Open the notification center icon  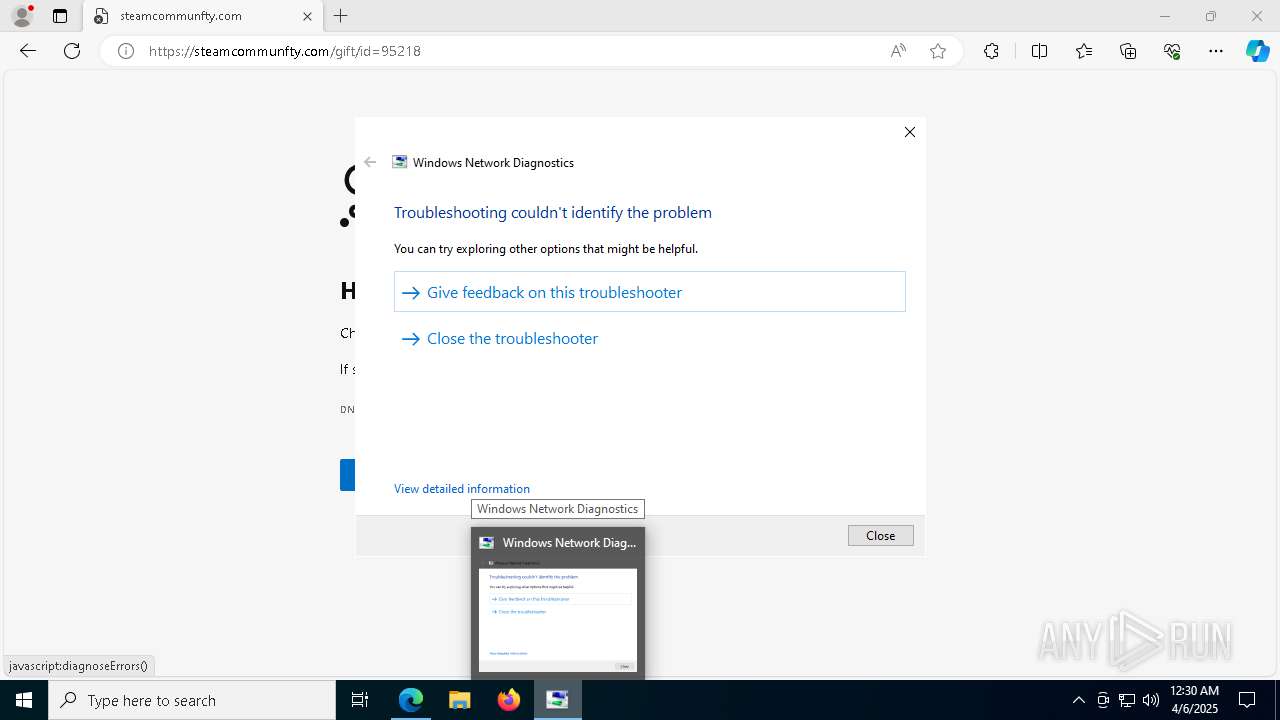point(1248,700)
